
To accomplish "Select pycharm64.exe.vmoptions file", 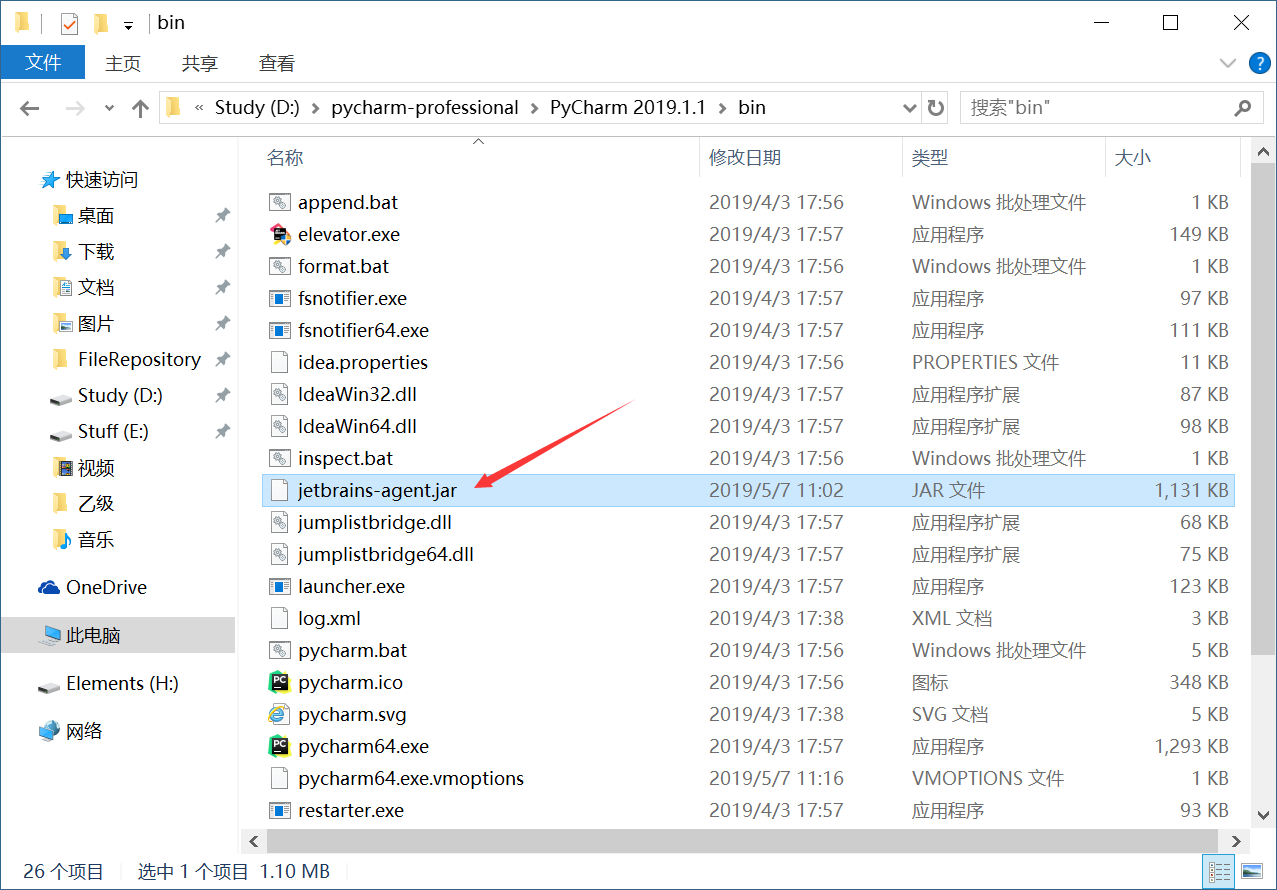I will click(x=748, y=778).
